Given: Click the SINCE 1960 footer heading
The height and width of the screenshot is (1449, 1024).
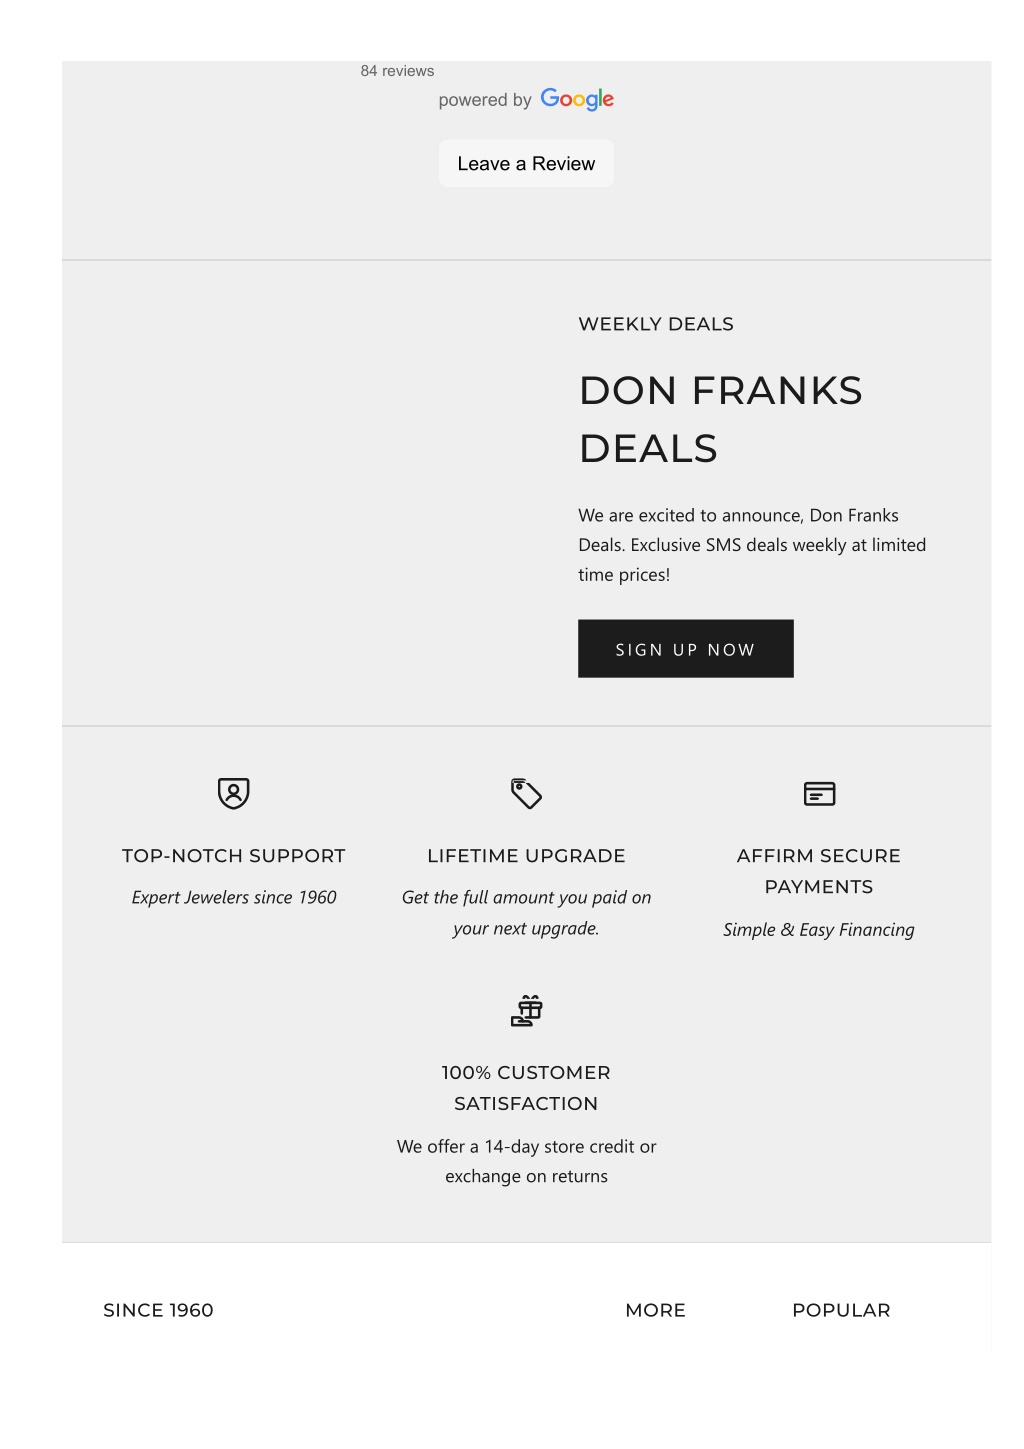Looking at the screenshot, I should point(158,1310).
